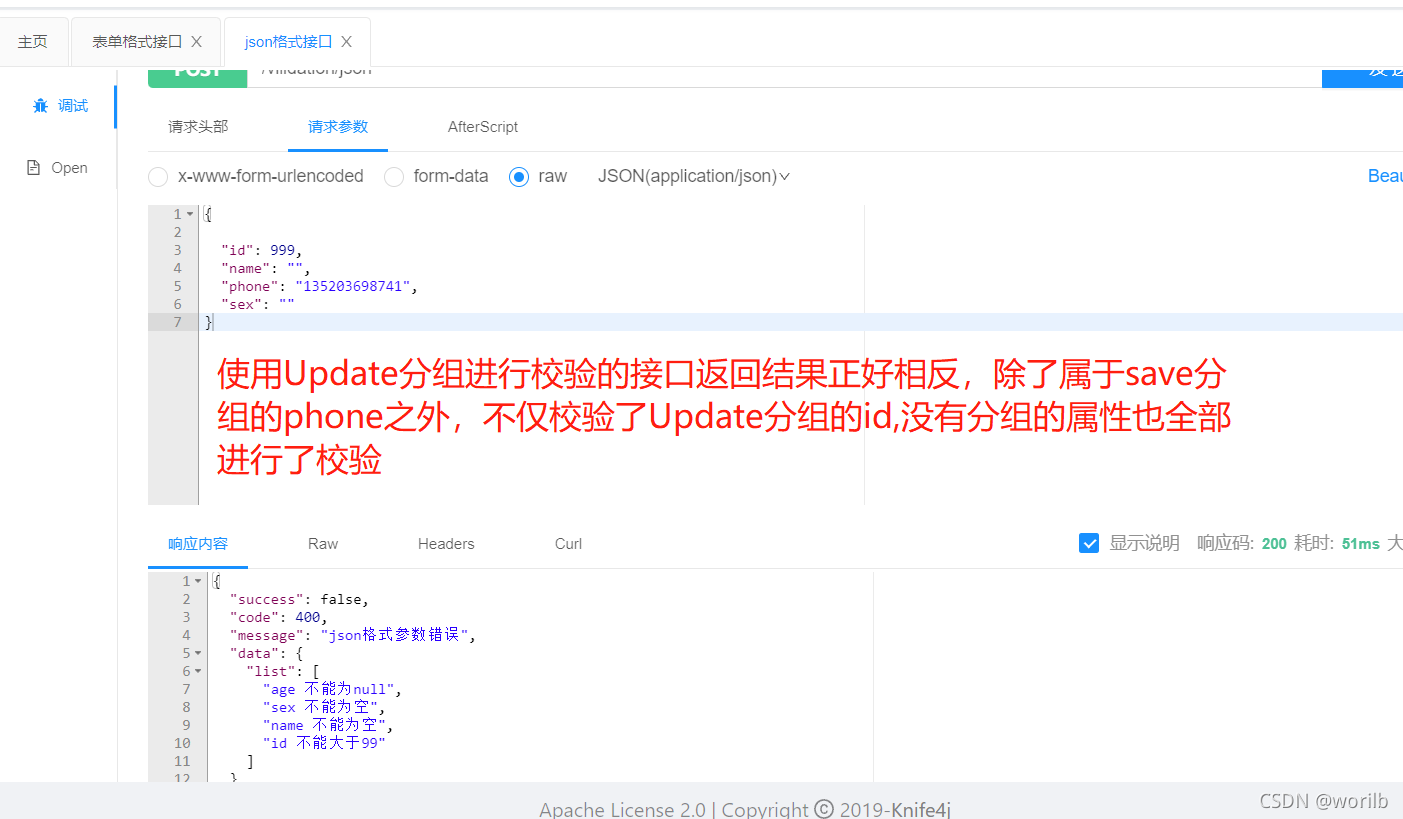Open the Curl response tab
Image resolution: width=1403 pixels, height=819 pixels.
tap(568, 544)
